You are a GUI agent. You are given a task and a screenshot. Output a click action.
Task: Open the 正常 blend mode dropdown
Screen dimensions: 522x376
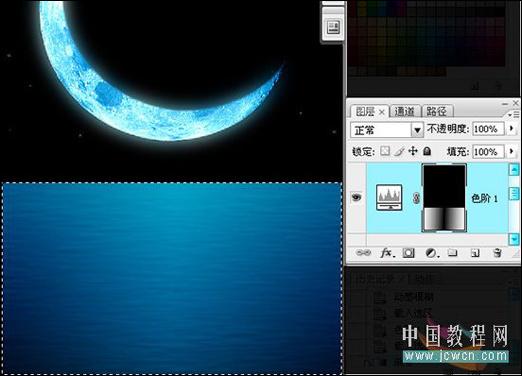[417, 130]
